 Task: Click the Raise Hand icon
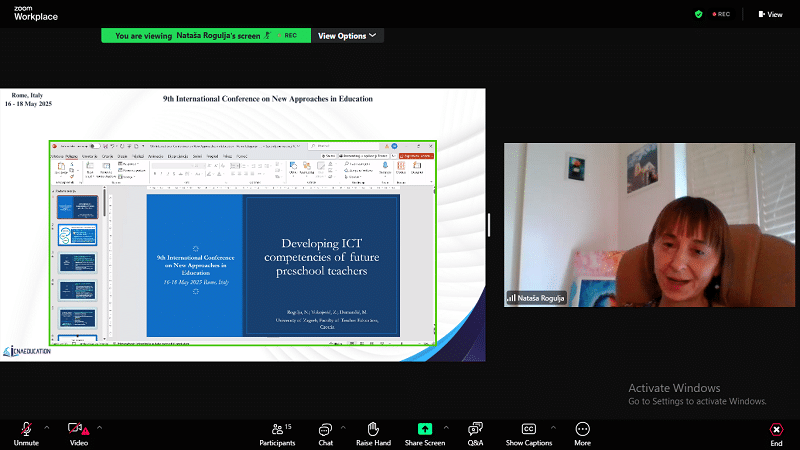tap(372, 429)
